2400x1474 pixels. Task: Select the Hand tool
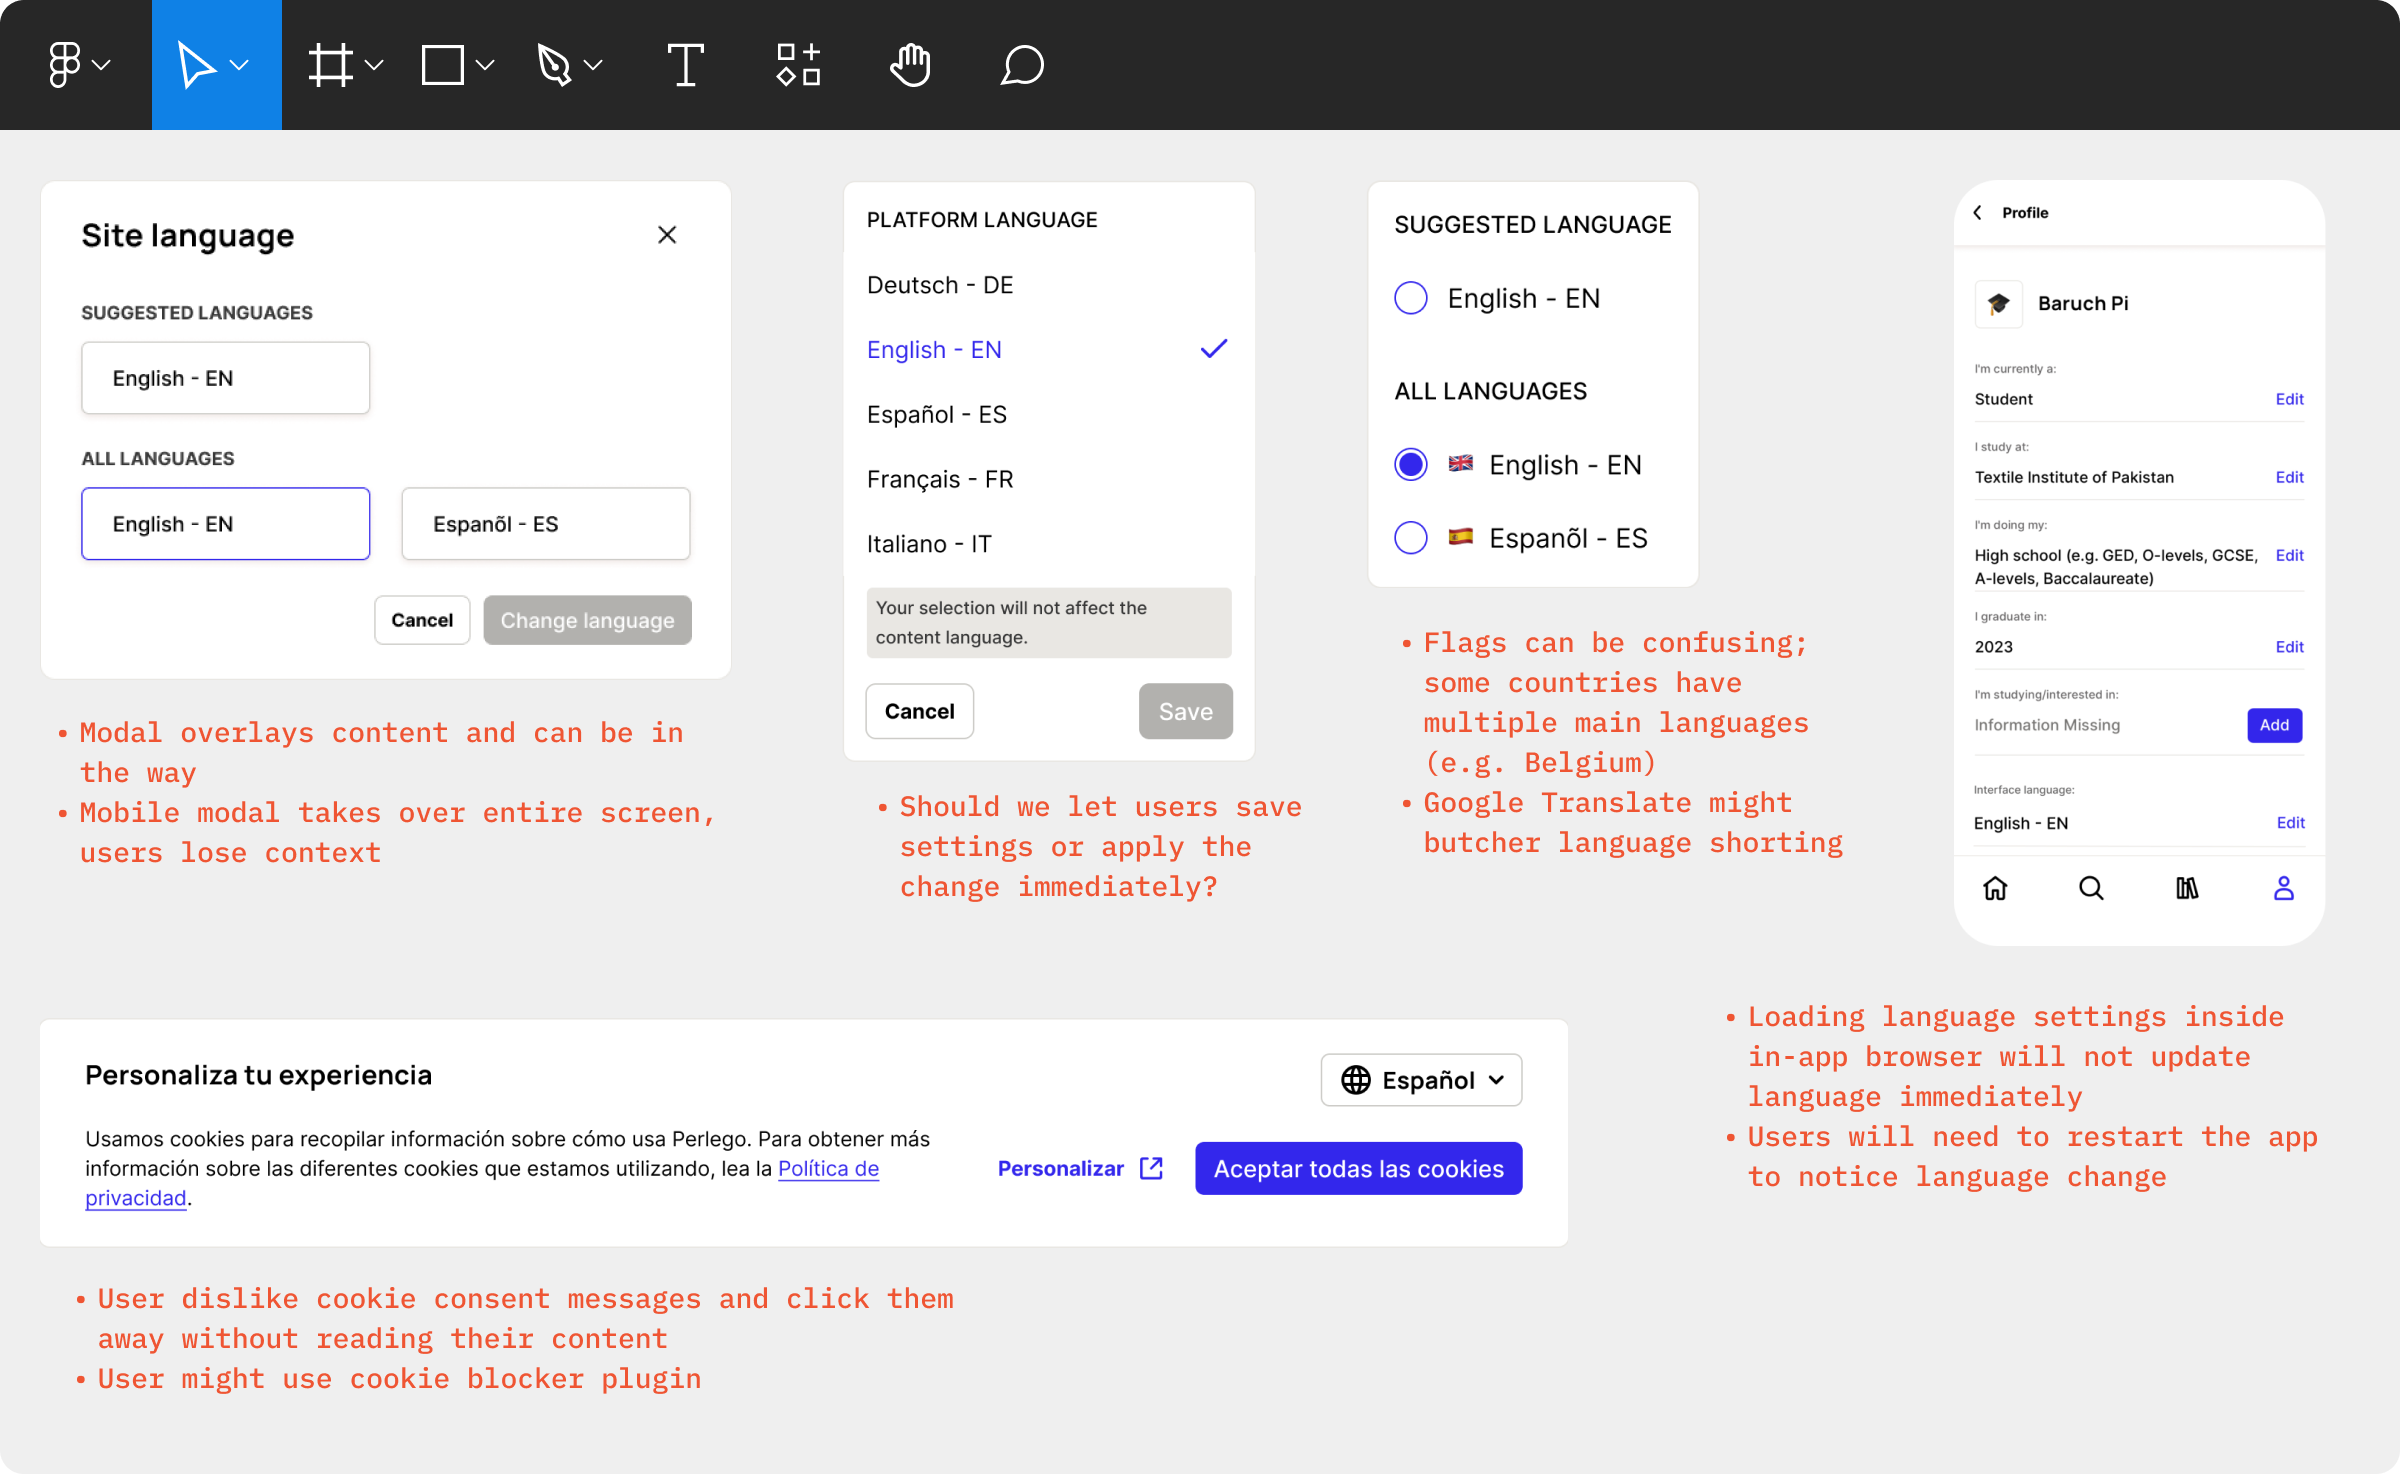coord(909,65)
